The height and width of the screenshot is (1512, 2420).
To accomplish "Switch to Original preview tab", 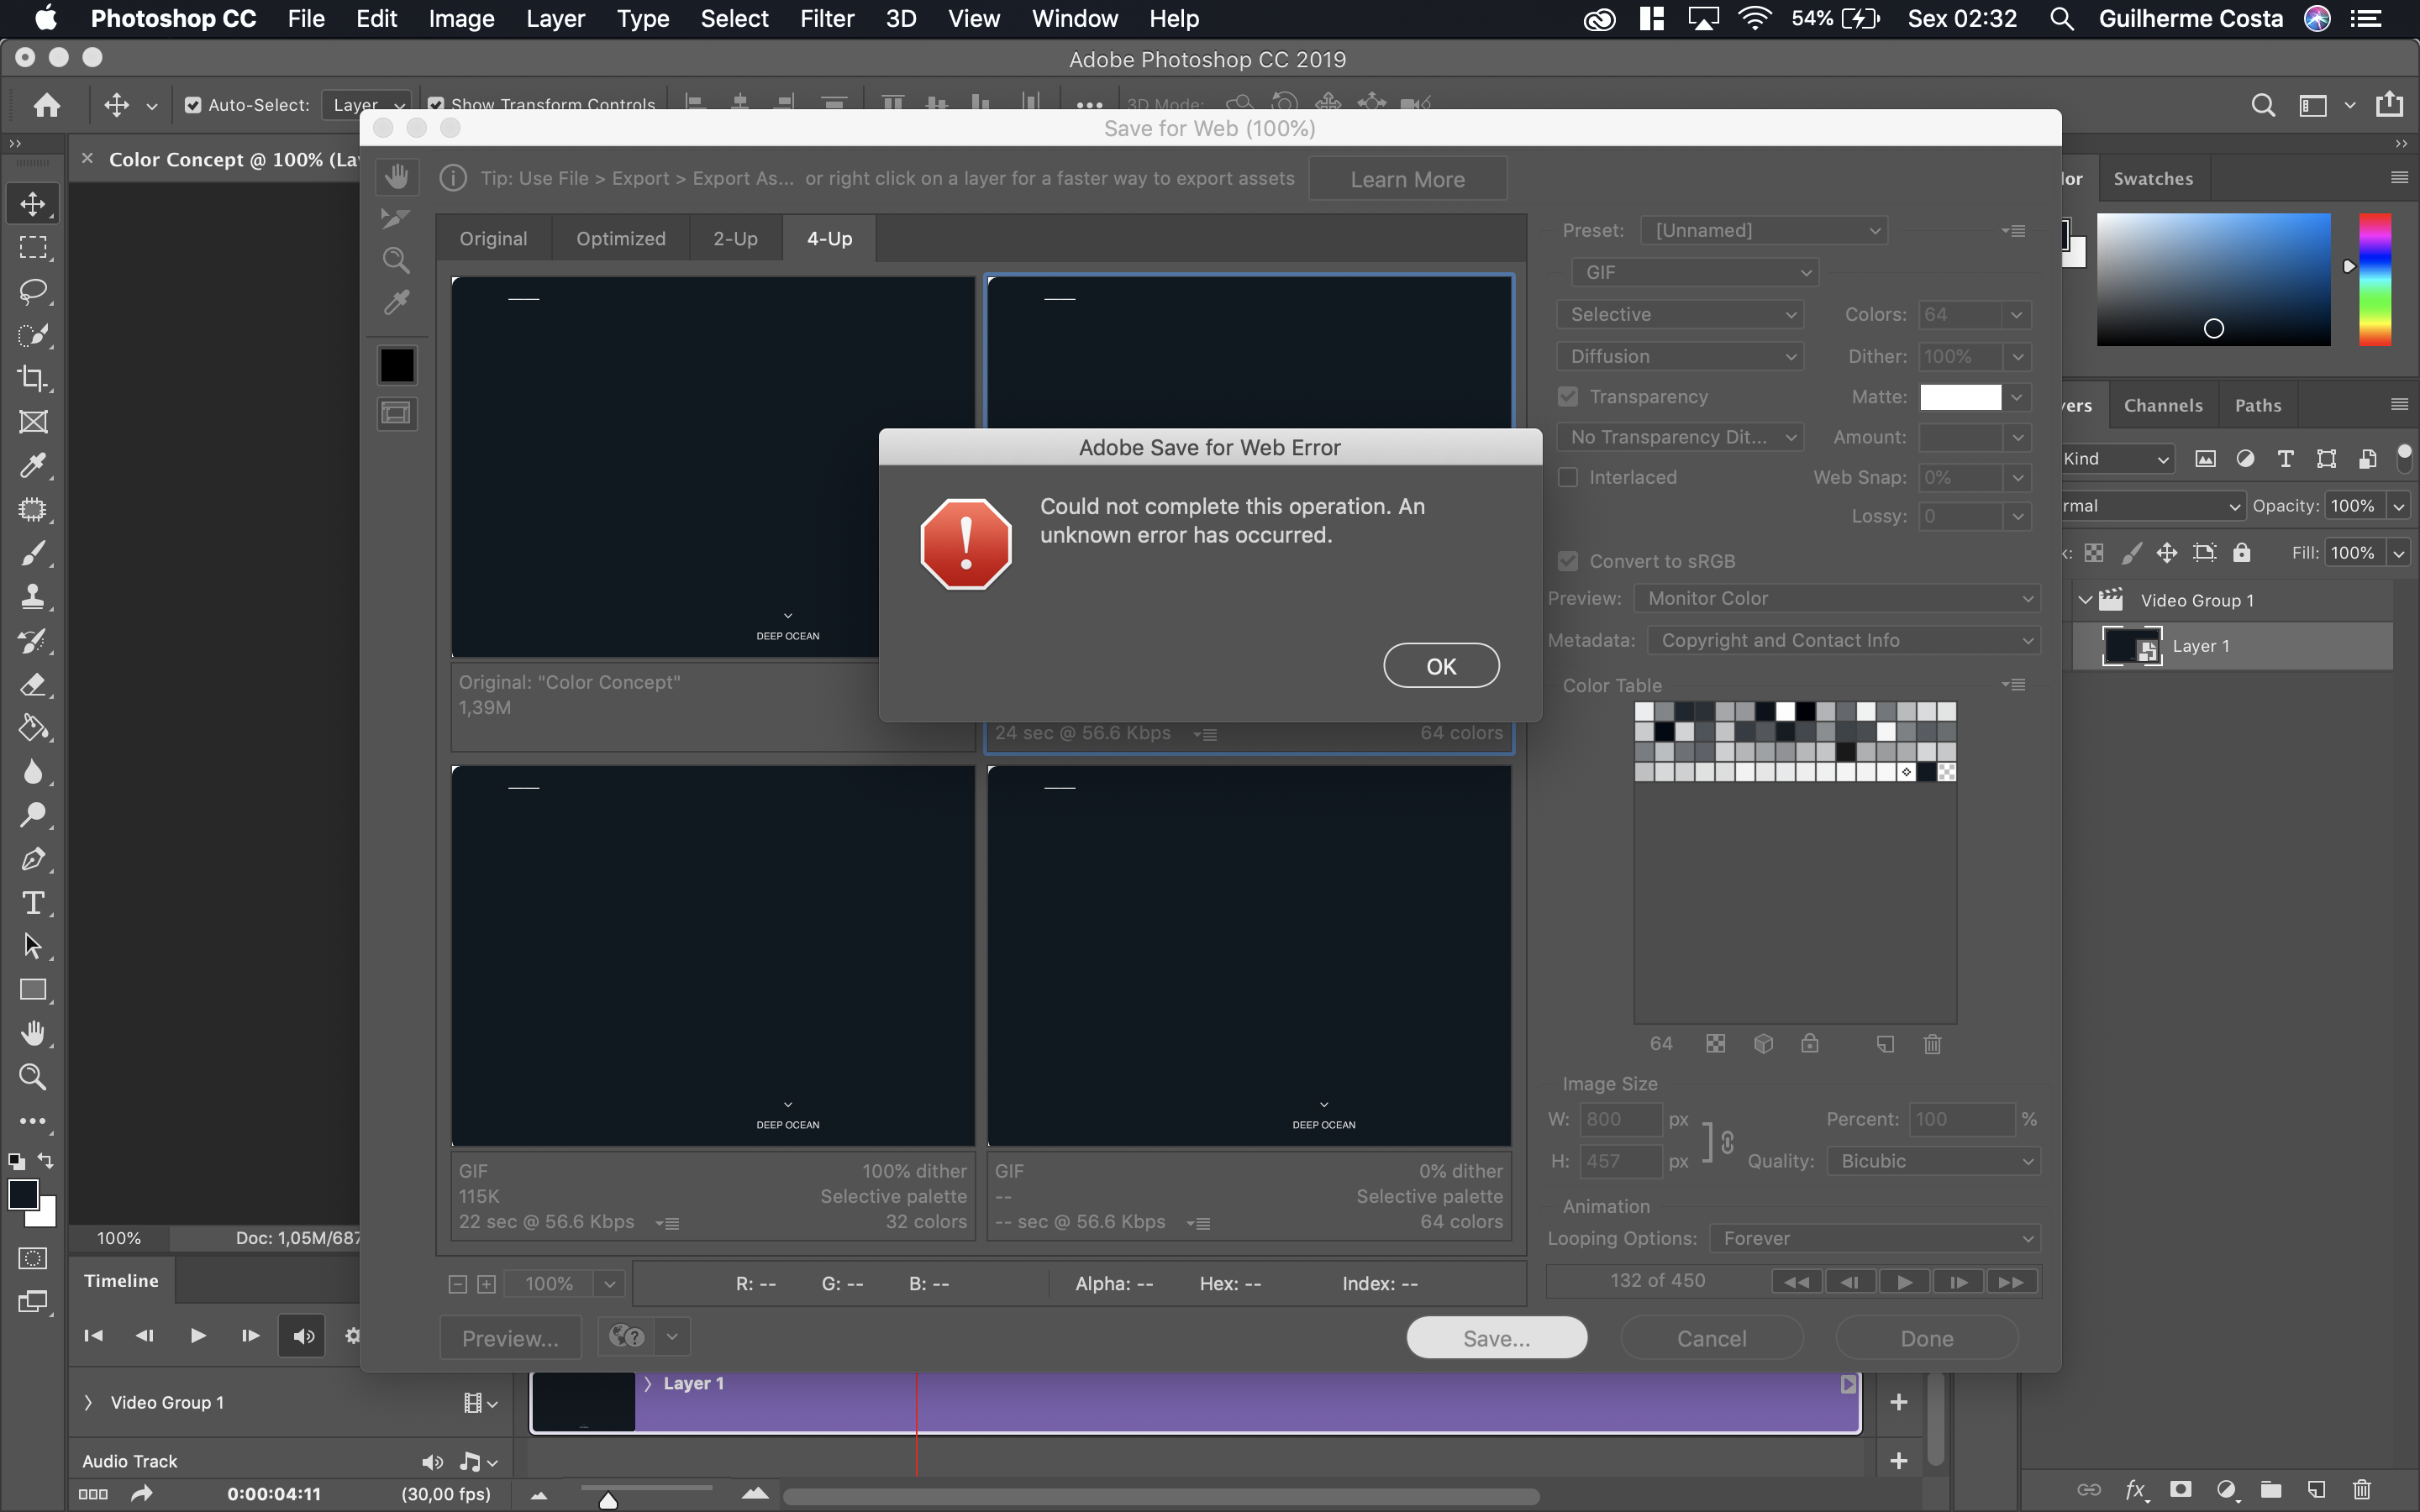I will pyautogui.click(x=493, y=238).
